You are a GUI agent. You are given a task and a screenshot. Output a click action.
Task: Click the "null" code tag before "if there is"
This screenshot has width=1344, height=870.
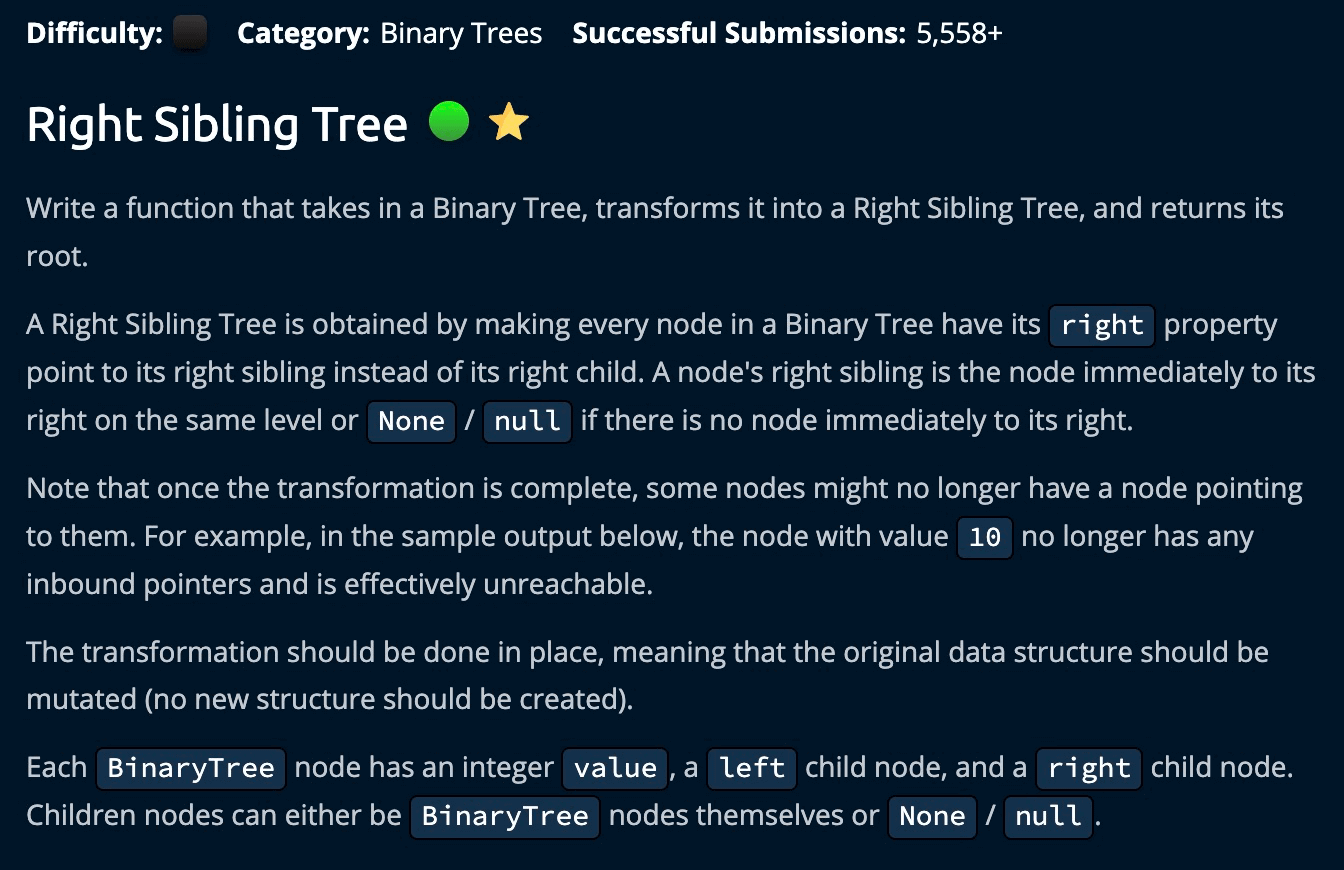tap(528, 421)
